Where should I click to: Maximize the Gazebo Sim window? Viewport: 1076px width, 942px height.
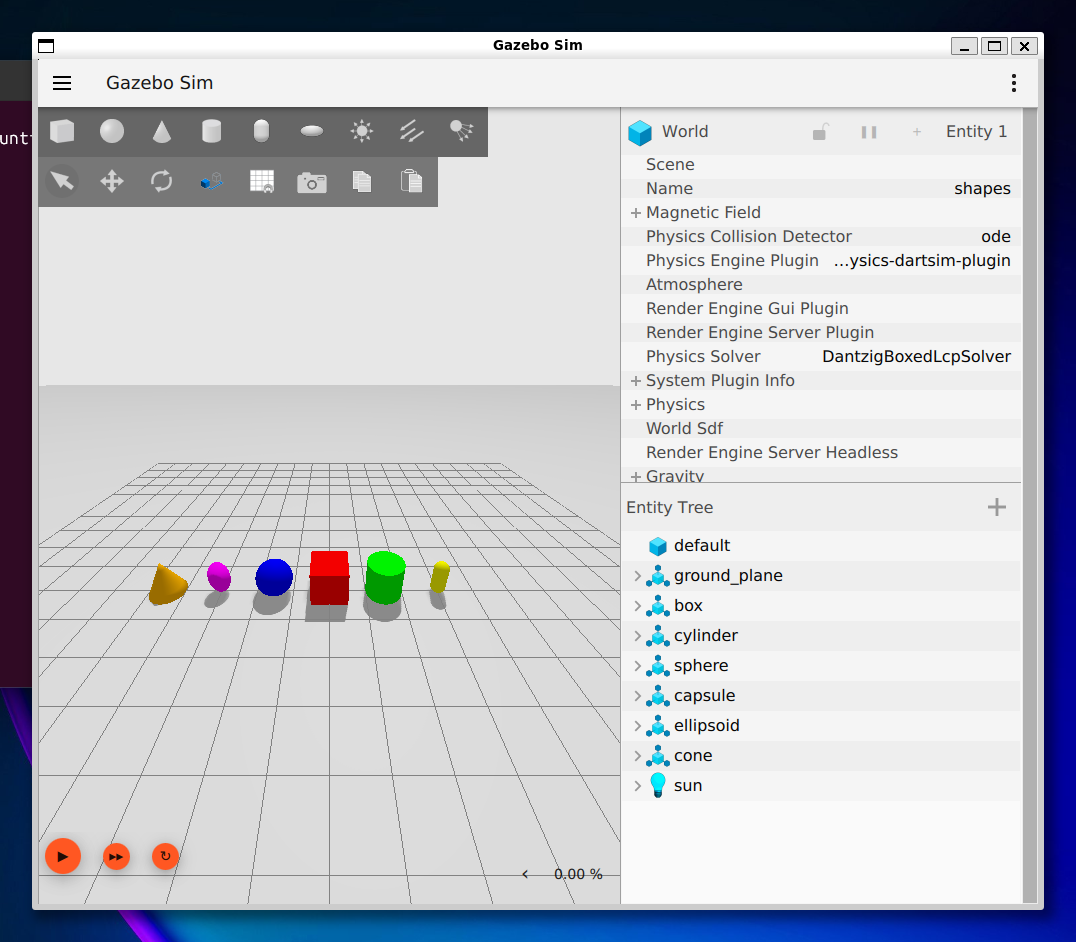[x=994, y=46]
